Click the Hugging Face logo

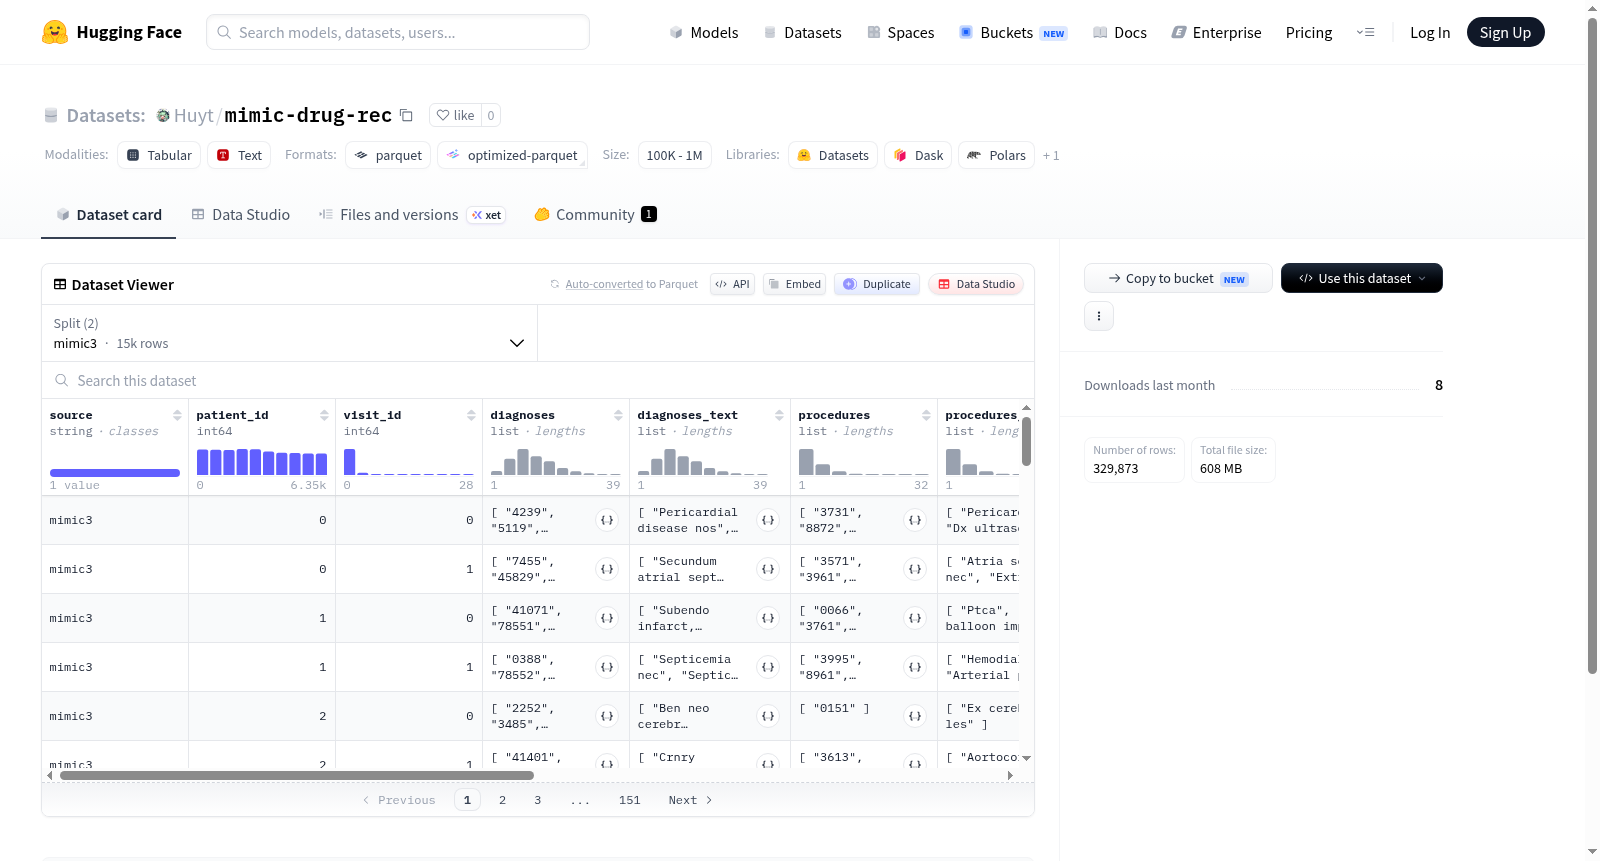[x=112, y=32]
